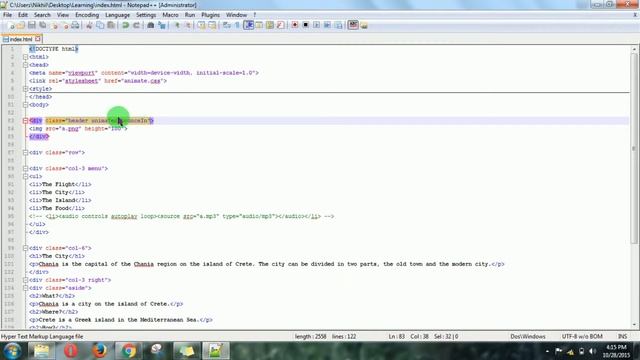
Task: Click the Cut scissors toolbar icon
Action: click(89, 25)
